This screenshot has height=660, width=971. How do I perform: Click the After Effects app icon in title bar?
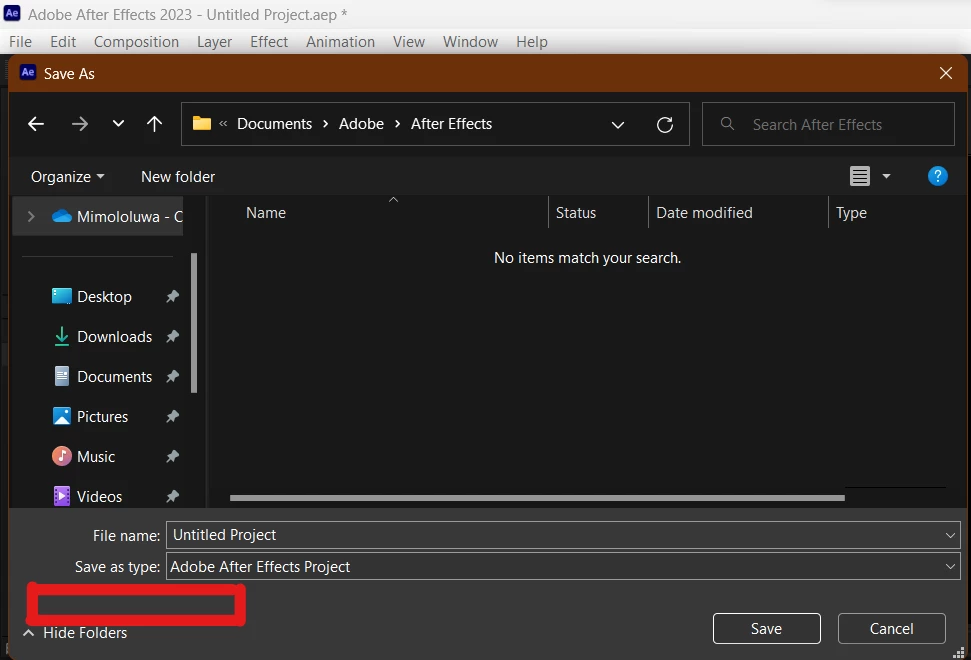point(12,13)
